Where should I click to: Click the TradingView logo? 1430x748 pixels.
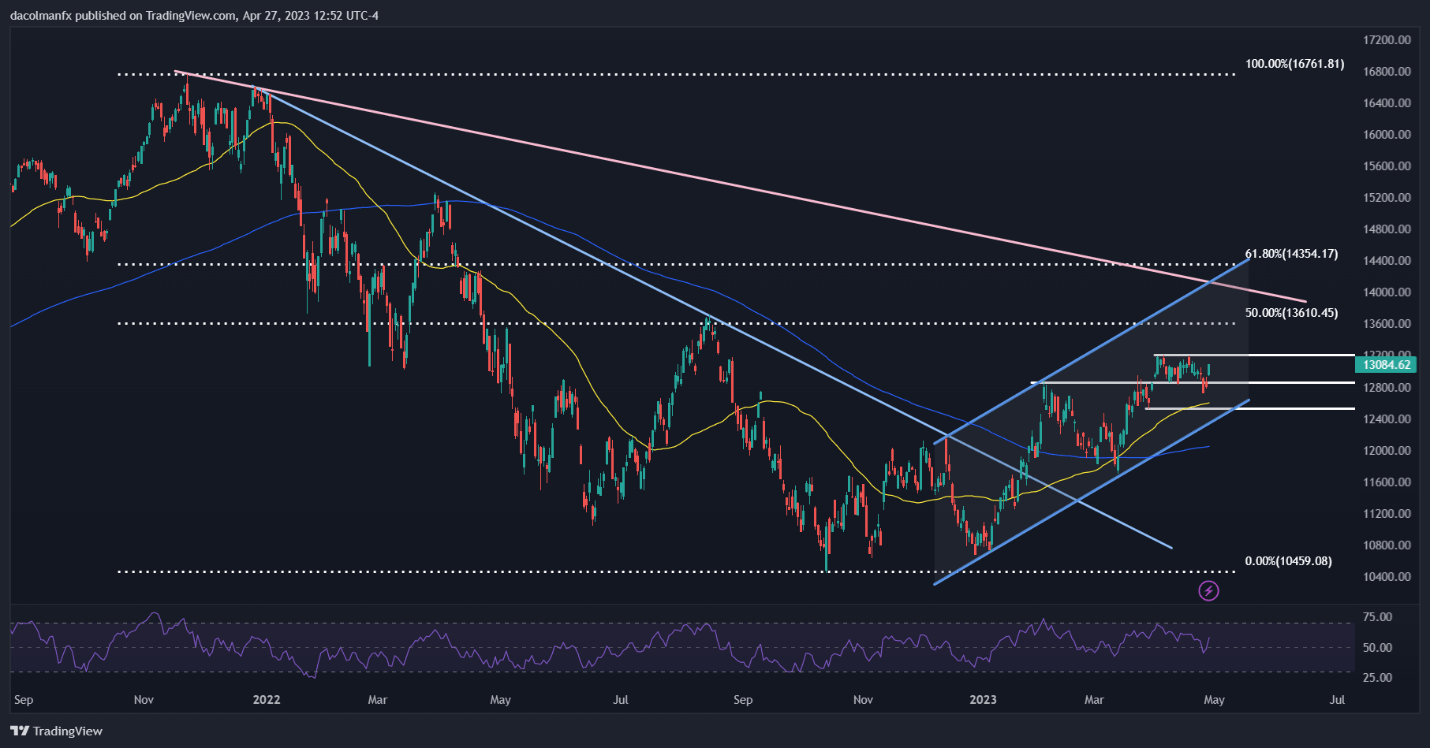tap(56, 731)
